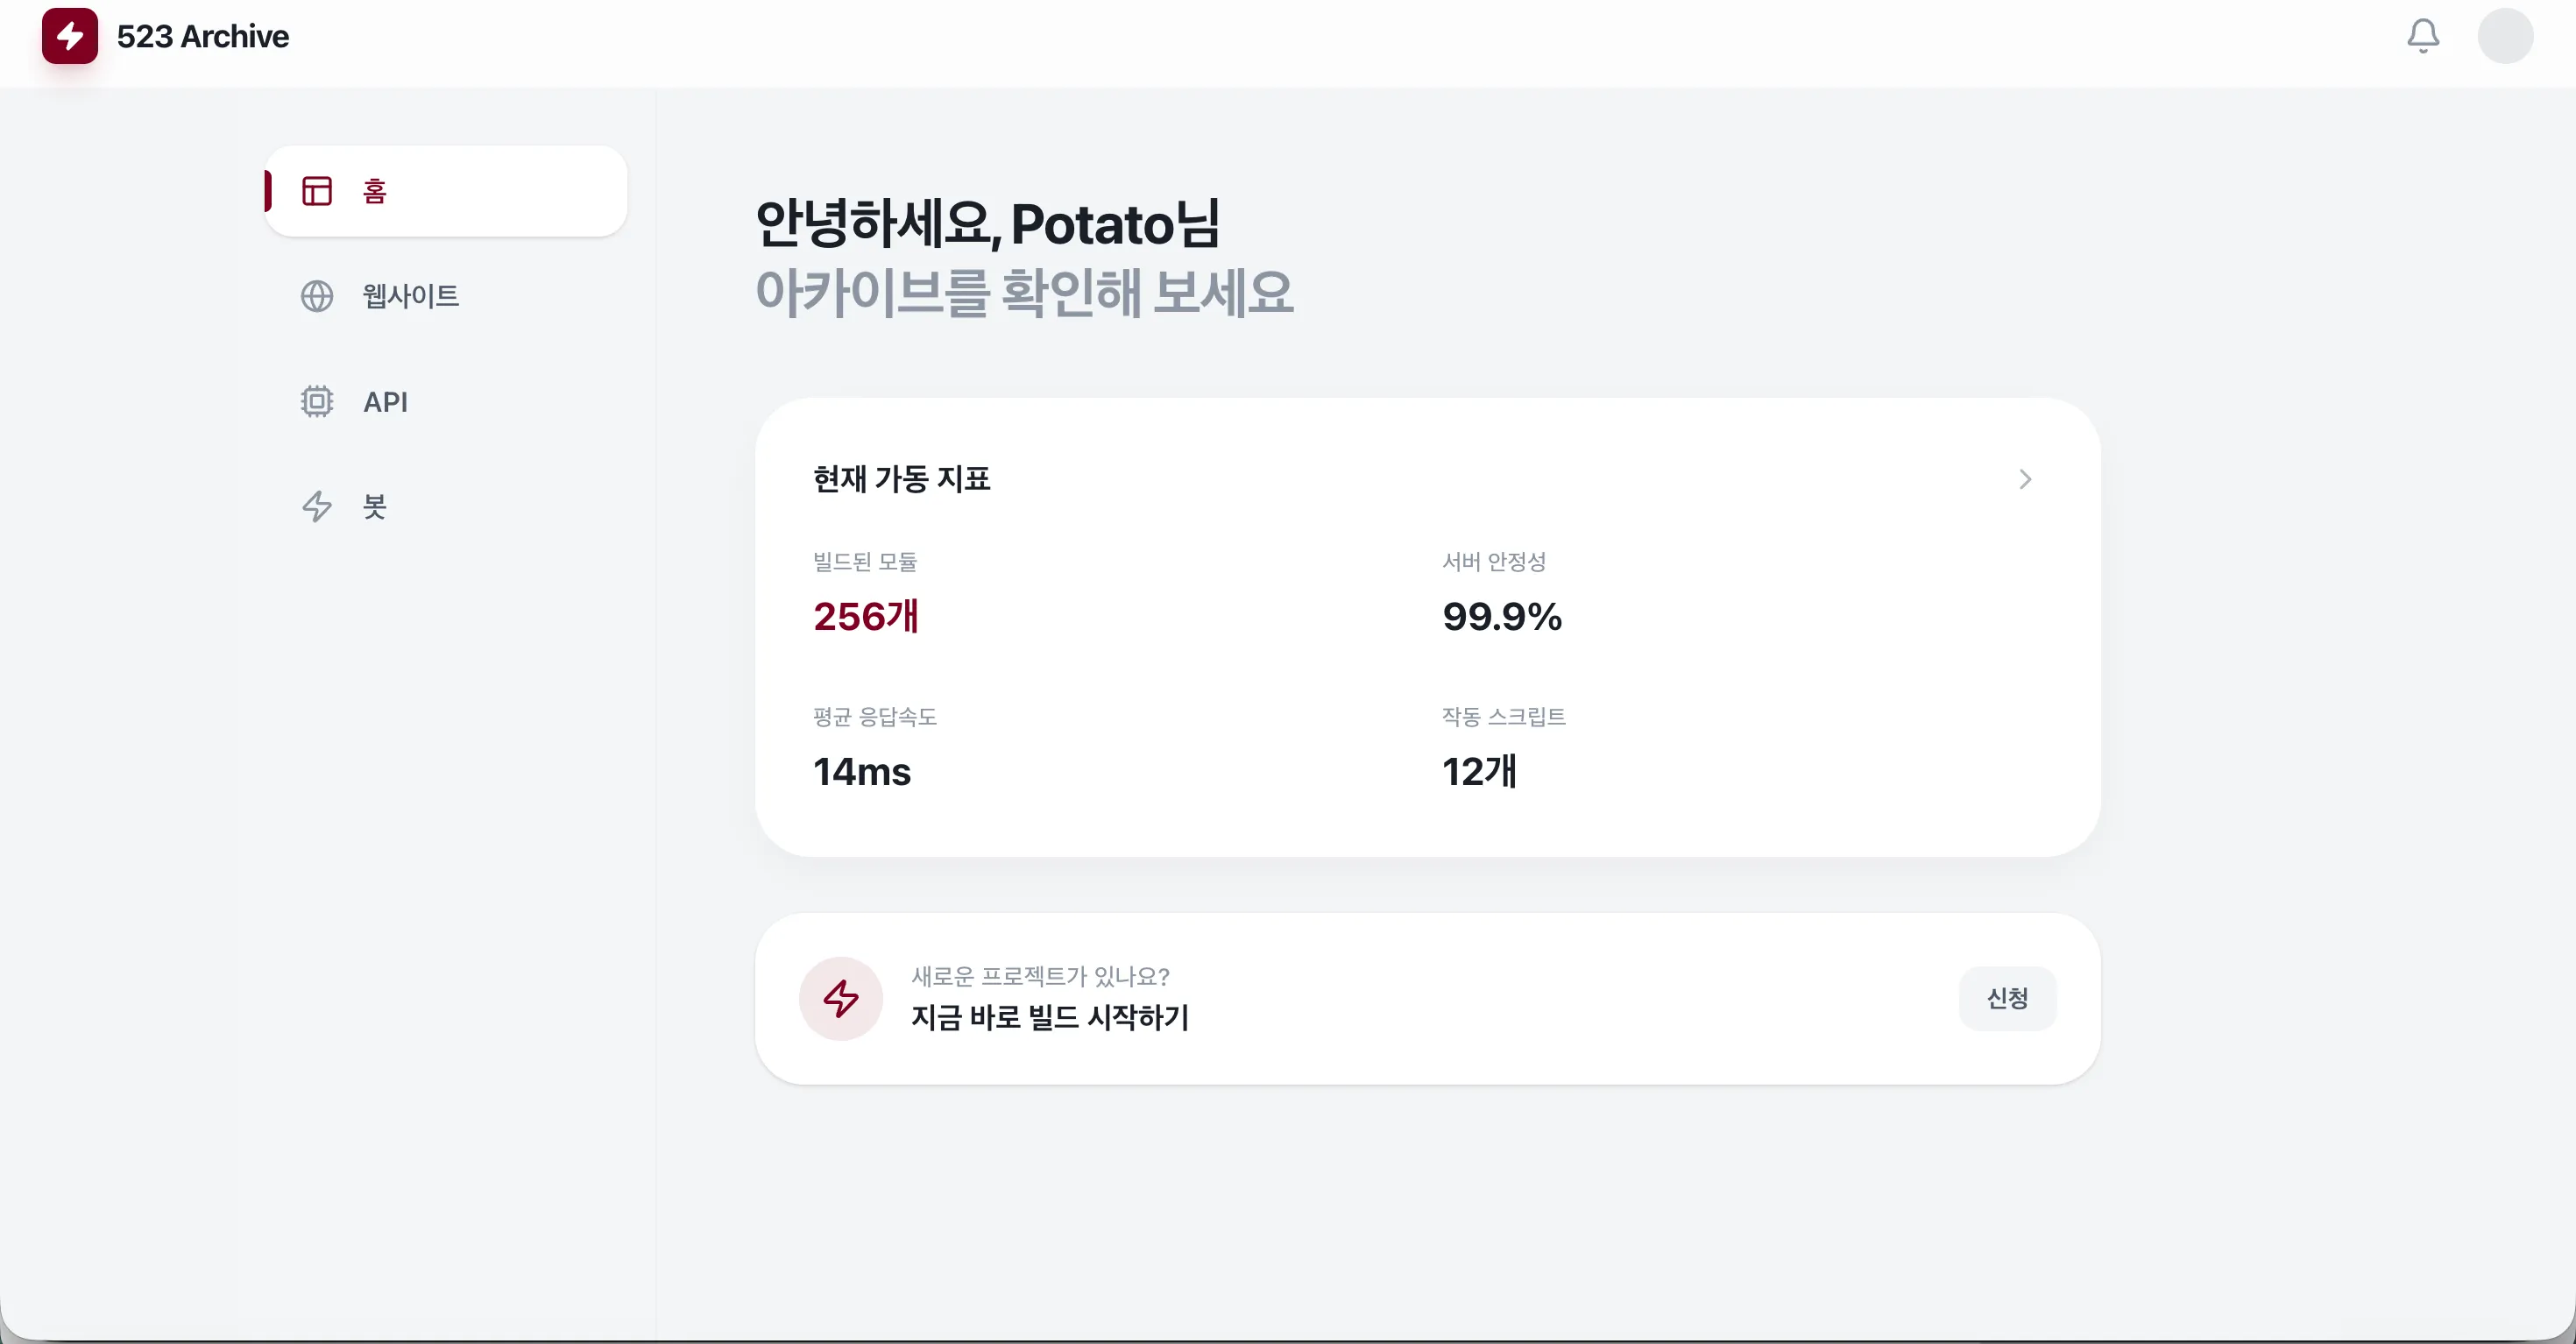
Task: Navigate to the 봇 section
Action: 373,506
